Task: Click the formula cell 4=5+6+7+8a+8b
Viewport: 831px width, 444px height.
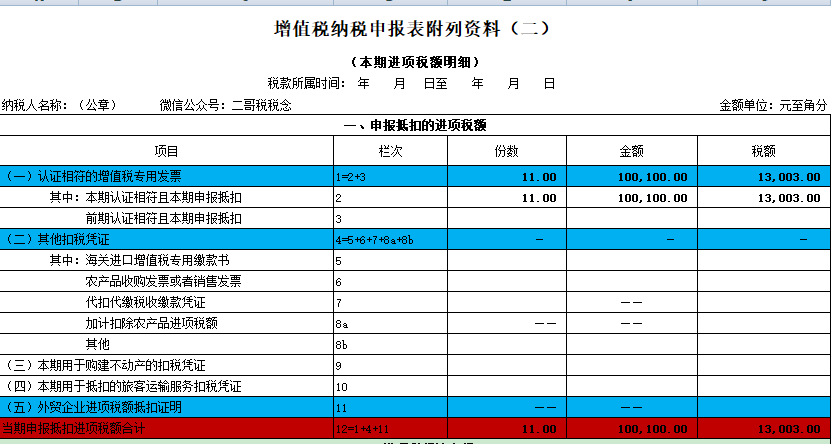Action: [x=390, y=240]
